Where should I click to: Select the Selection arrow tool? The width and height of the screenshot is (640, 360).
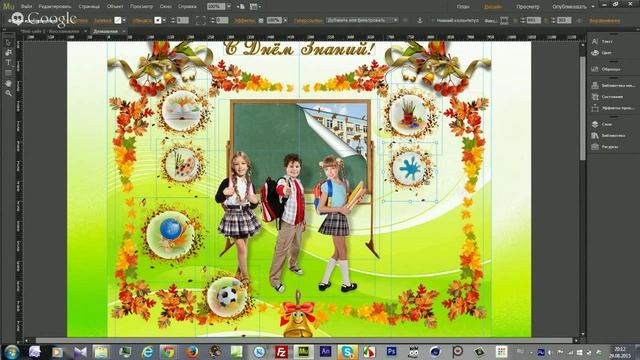coord(8,42)
